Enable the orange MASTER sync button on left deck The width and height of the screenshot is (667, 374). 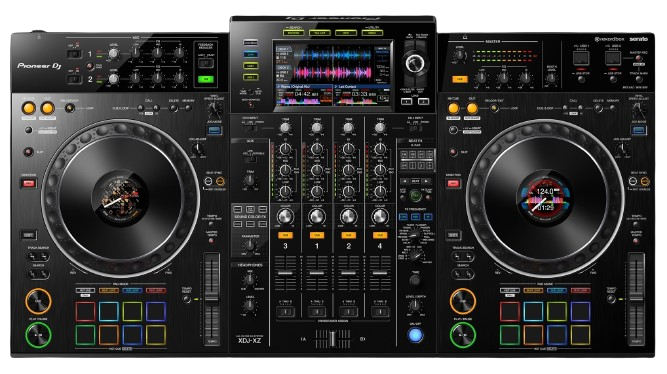pos(220,181)
